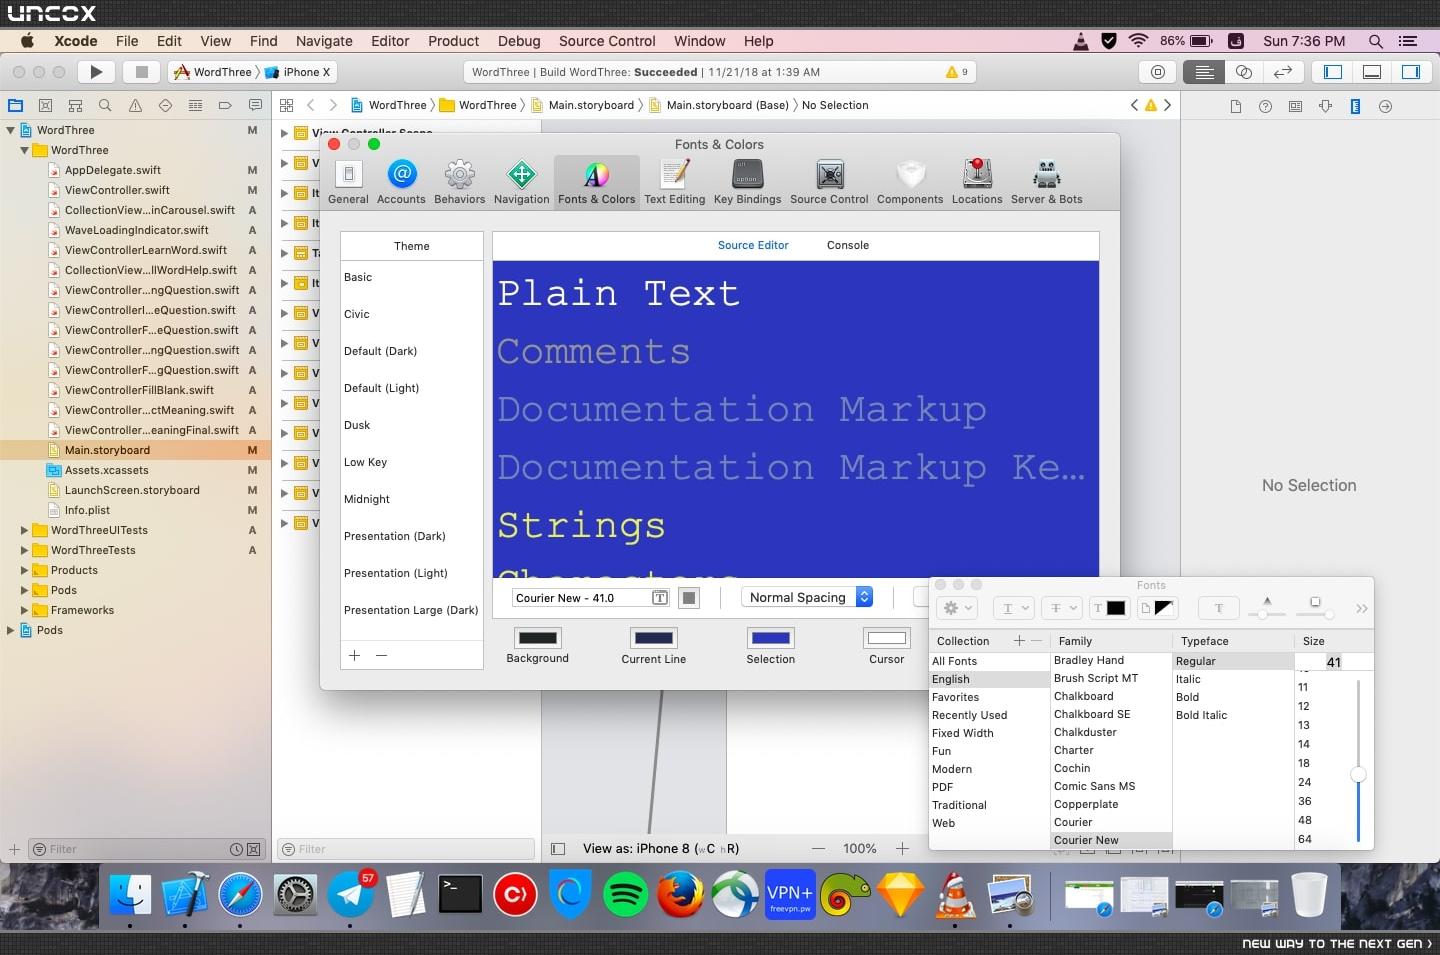Screen dimensions: 1440x955
Task: Open the Normal Spacing dropdown
Action: tap(807, 598)
